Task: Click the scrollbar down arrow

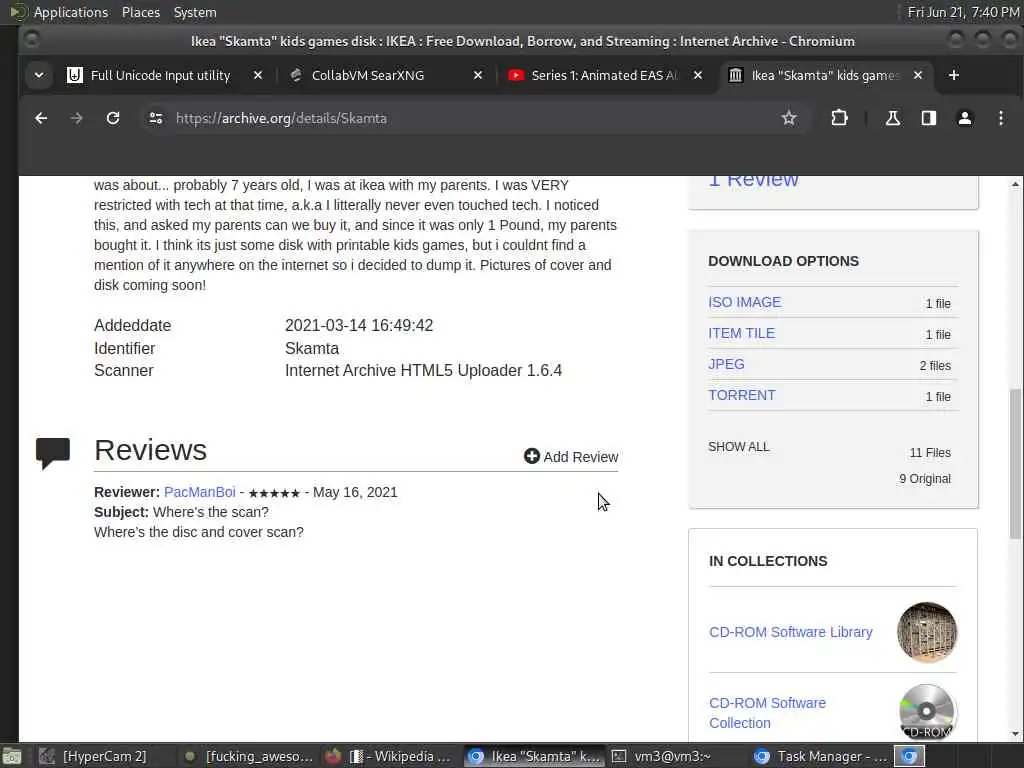Action: (1015, 734)
